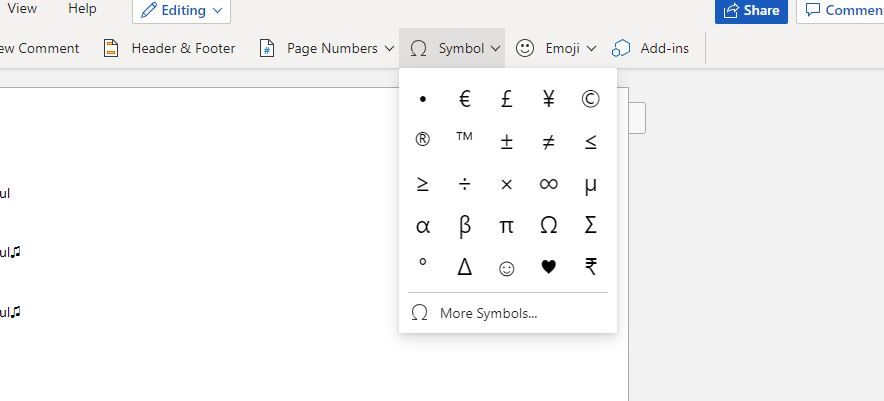
Task: Insert the not-equal-to symbol
Action: 548,142
